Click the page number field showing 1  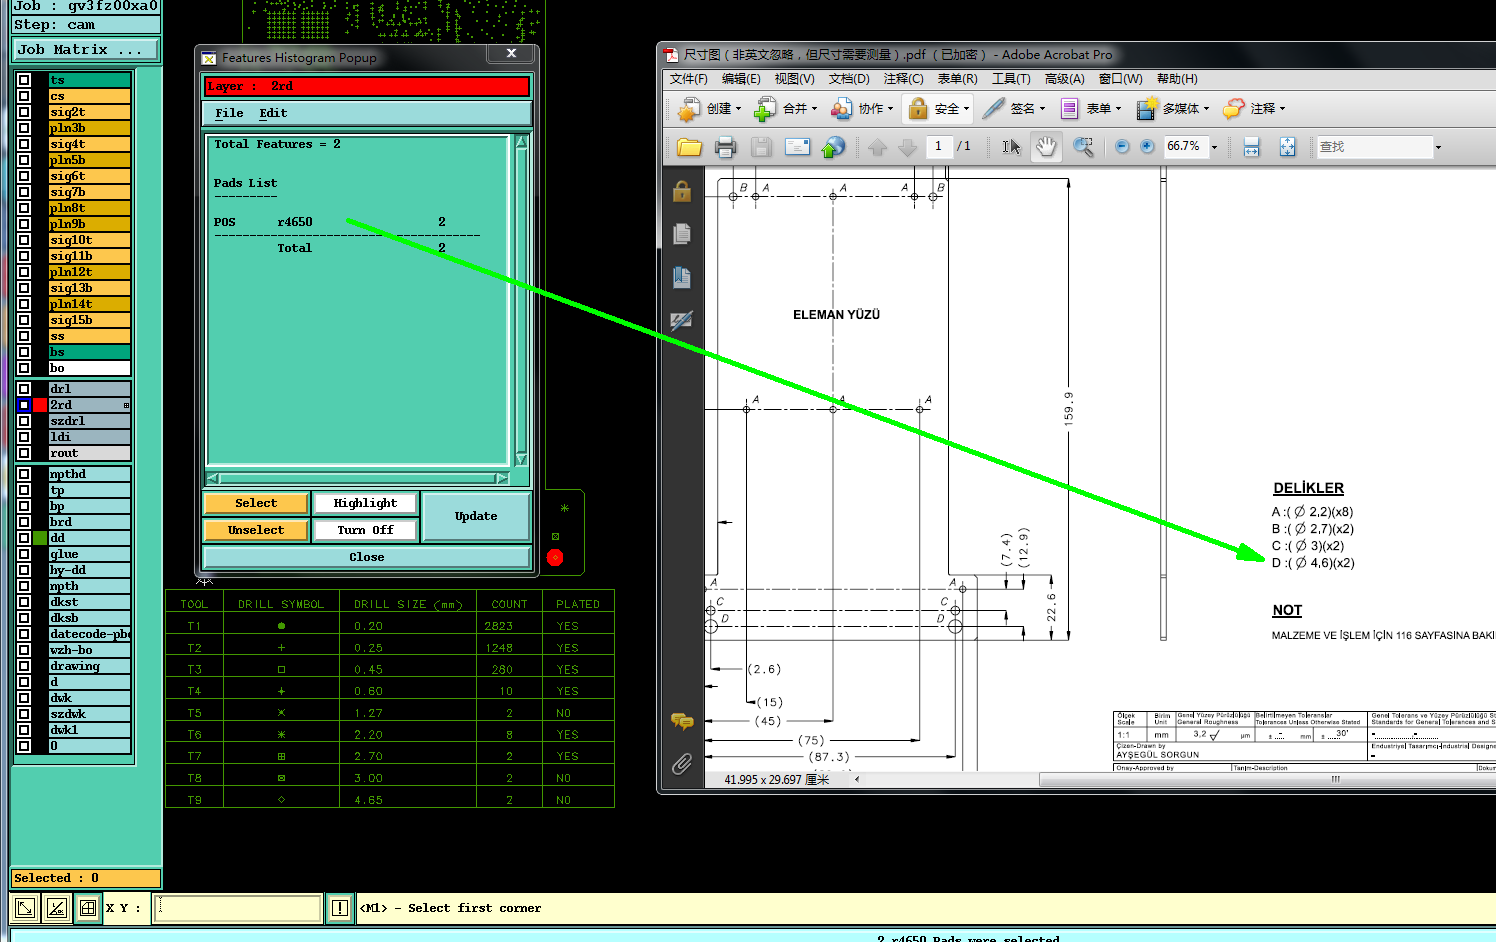click(938, 147)
